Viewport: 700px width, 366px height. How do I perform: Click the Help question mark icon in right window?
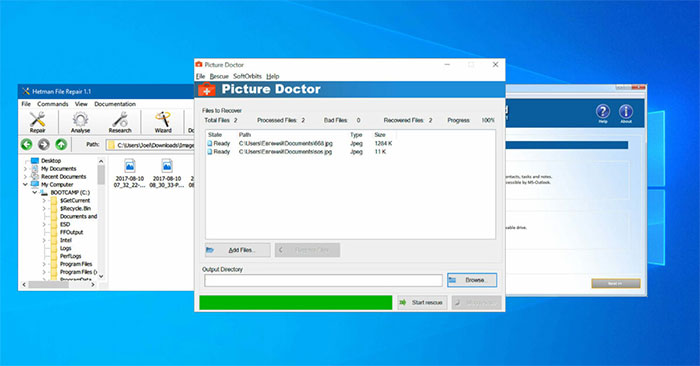click(x=603, y=113)
